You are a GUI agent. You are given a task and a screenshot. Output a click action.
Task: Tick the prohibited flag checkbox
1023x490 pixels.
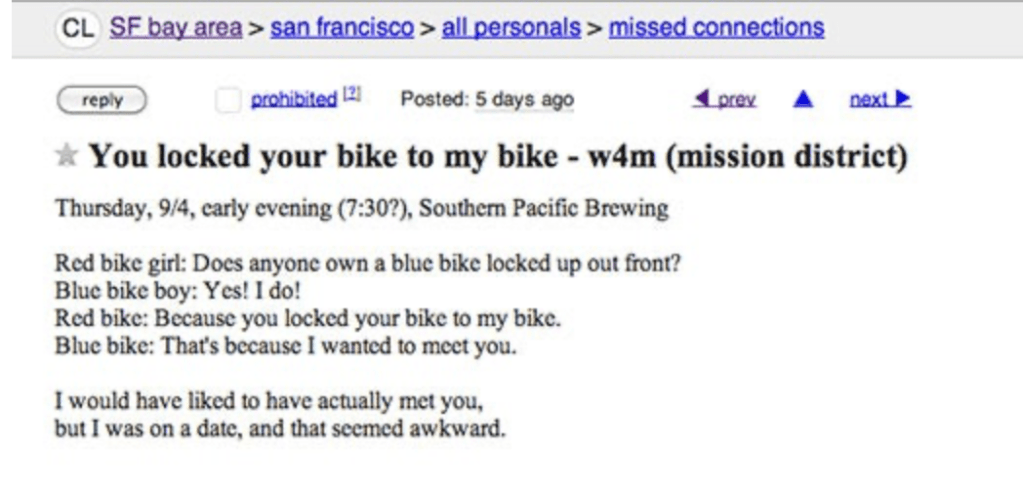(x=230, y=100)
